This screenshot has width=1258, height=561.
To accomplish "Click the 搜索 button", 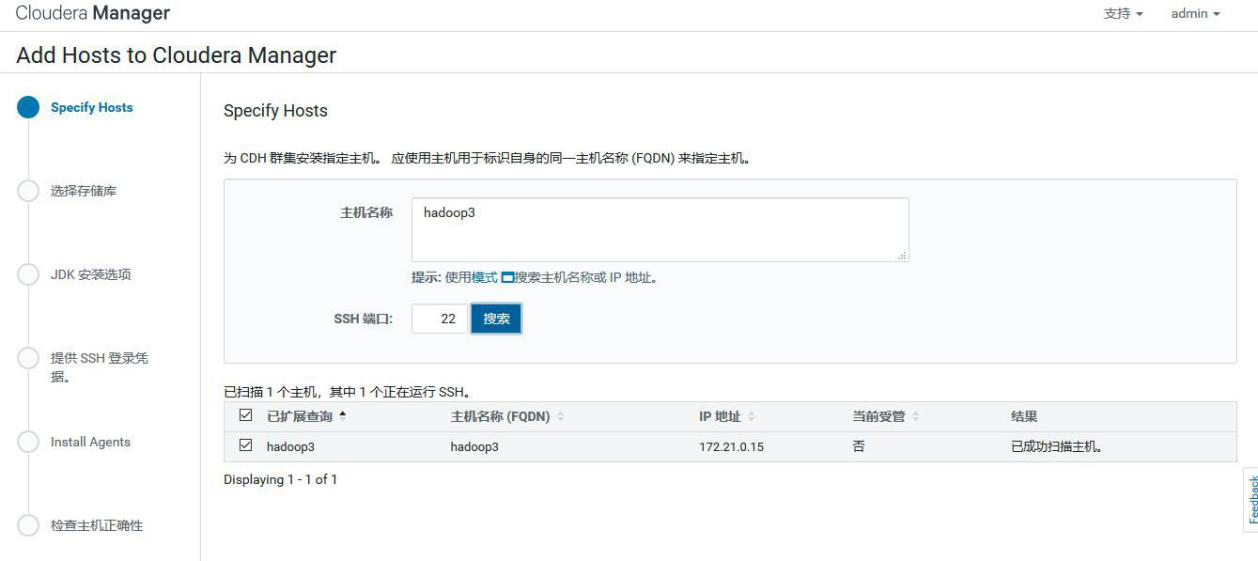I will click(x=497, y=319).
